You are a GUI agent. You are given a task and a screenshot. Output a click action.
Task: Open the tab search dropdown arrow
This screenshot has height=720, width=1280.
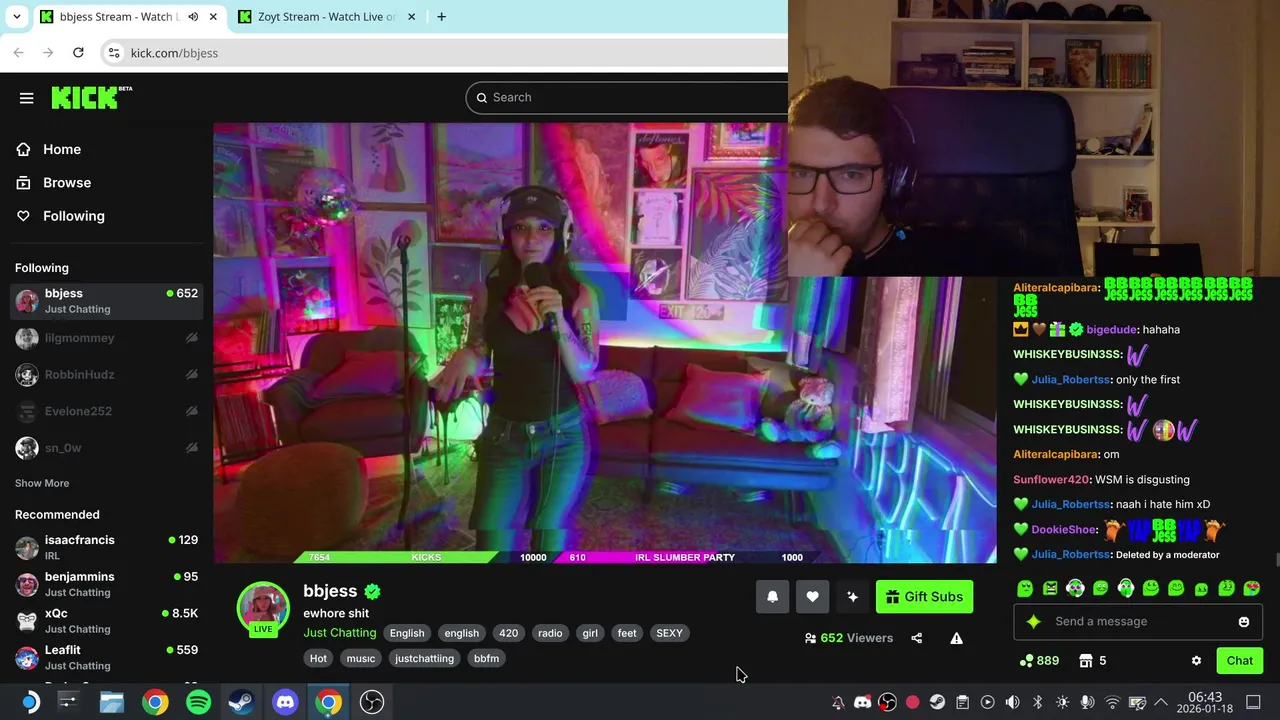point(16,17)
